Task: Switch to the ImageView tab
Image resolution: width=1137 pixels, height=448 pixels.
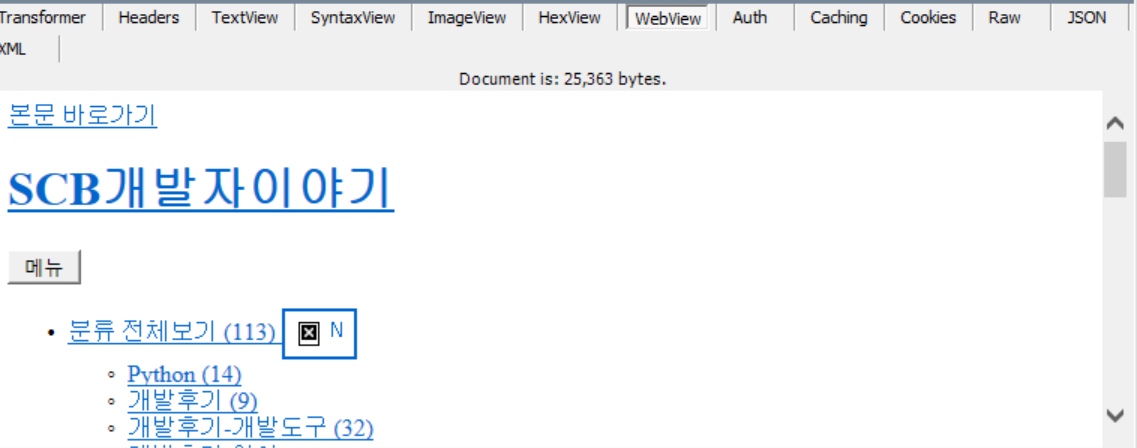Action: click(x=466, y=18)
